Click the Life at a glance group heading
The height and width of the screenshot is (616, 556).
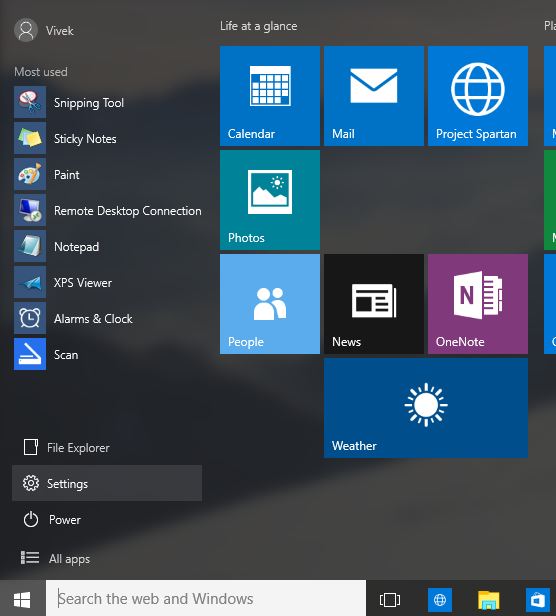tap(259, 26)
